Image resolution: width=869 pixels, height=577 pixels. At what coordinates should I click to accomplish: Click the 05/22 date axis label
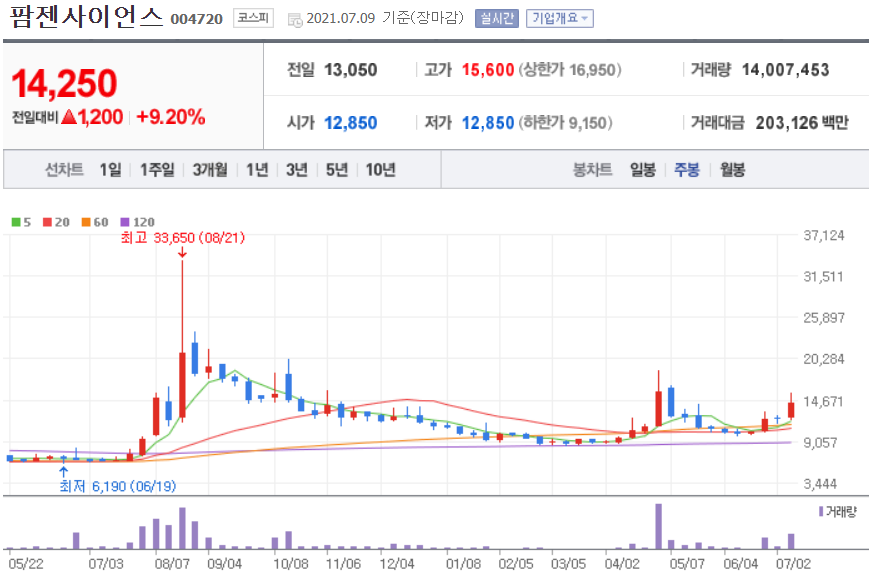pyautogui.click(x=25, y=564)
